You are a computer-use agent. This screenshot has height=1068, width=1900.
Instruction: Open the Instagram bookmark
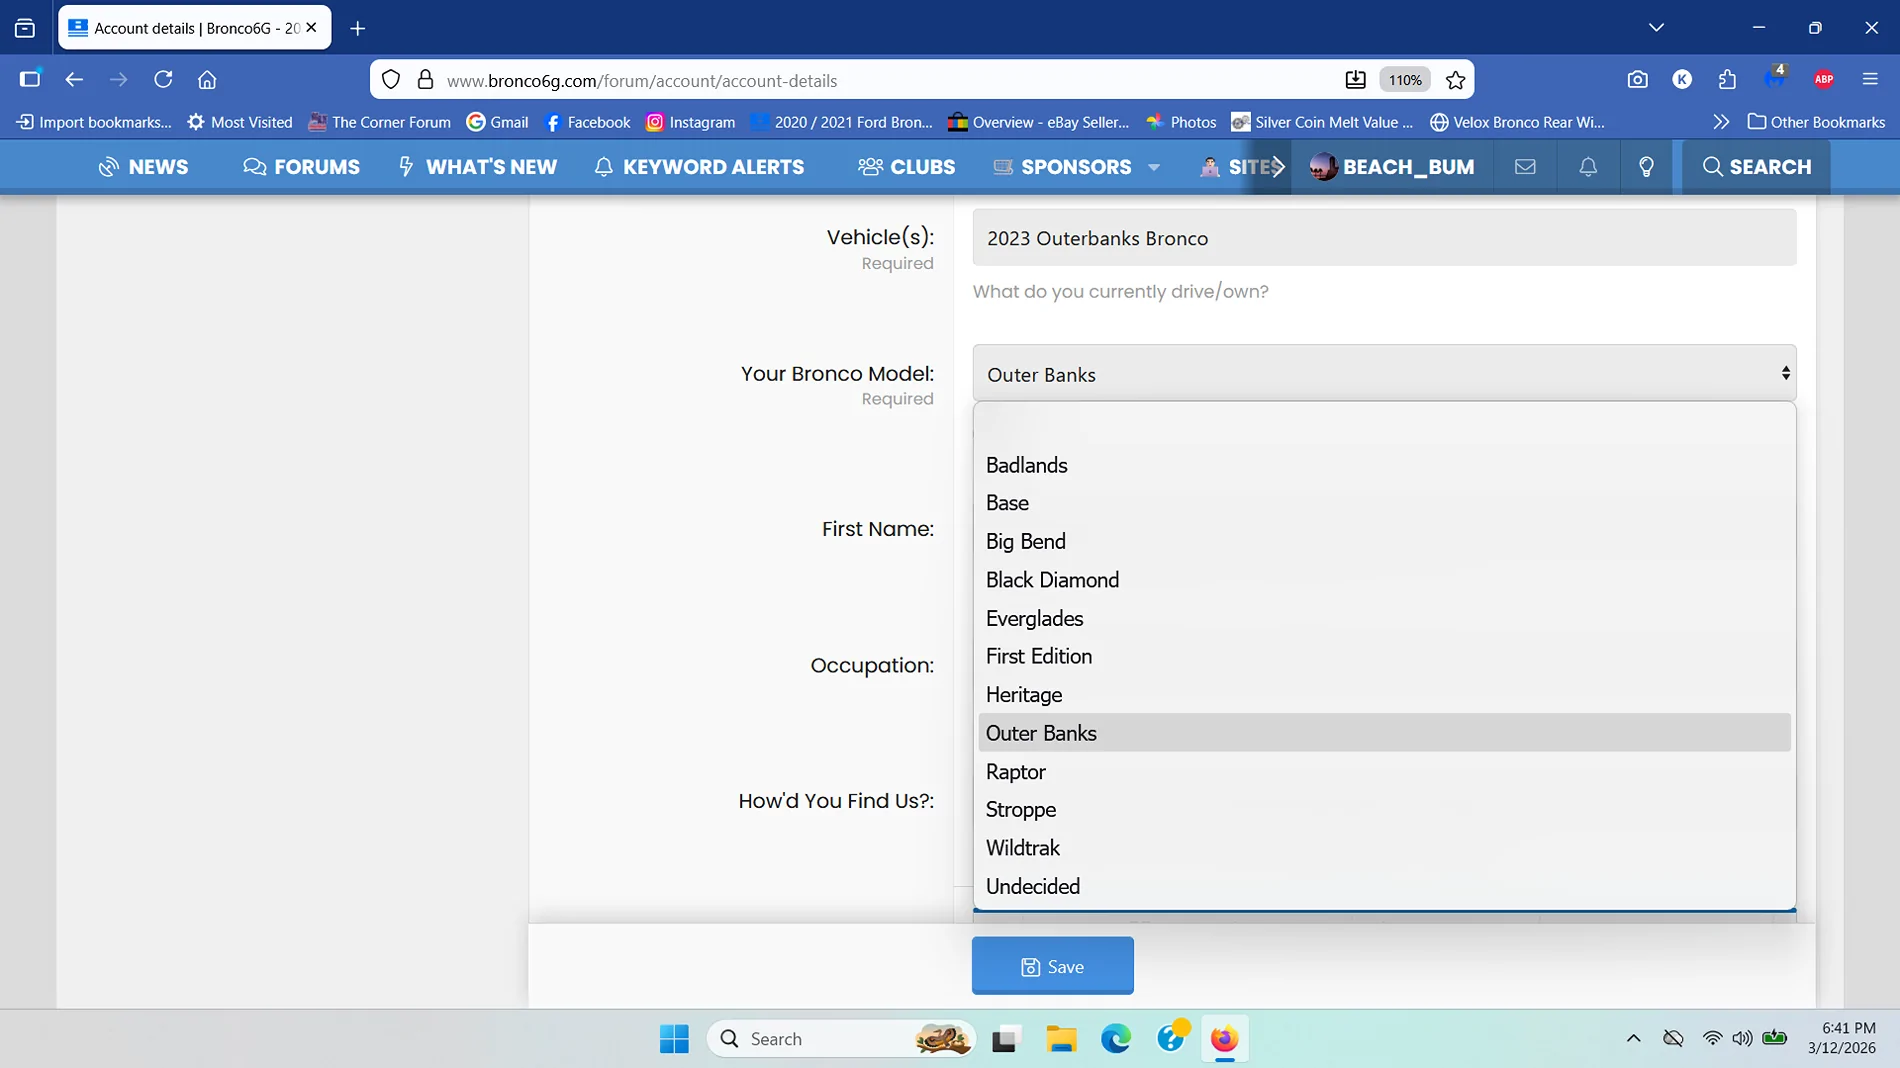pyautogui.click(x=691, y=122)
